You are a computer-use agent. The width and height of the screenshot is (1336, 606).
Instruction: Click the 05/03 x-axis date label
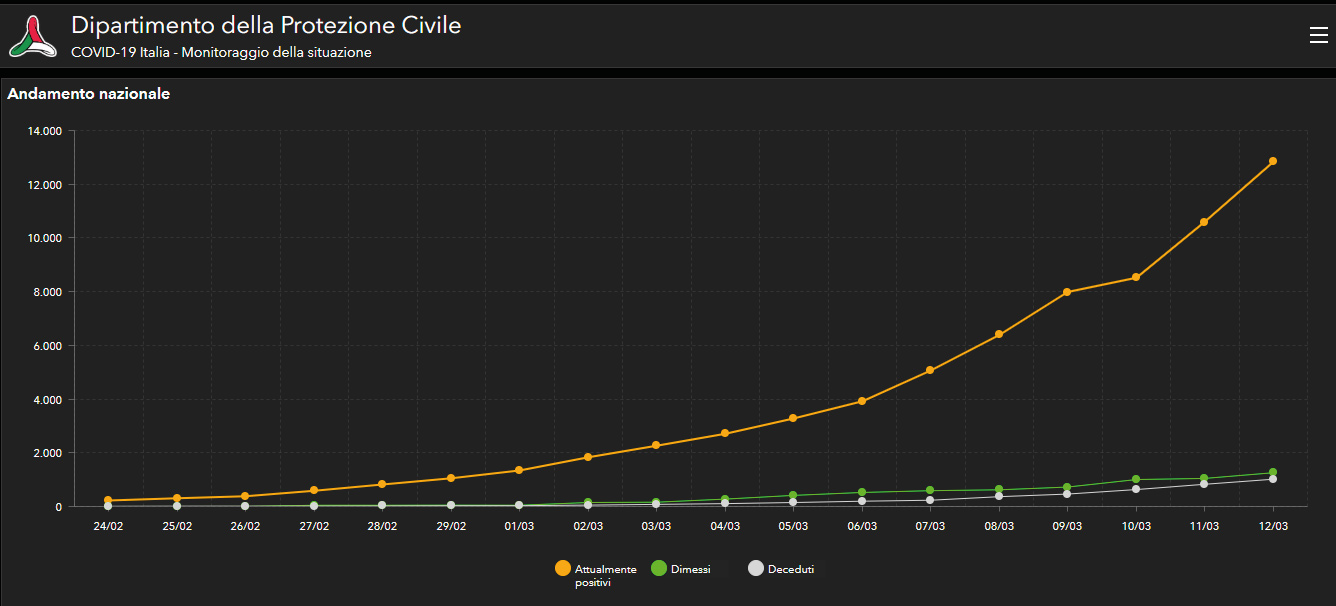(x=793, y=526)
